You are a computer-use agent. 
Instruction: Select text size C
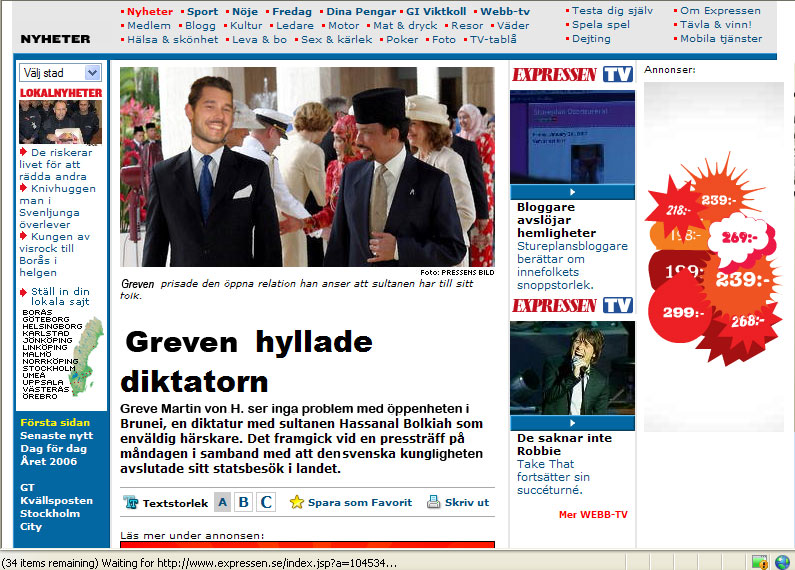(x=266, y=502)
